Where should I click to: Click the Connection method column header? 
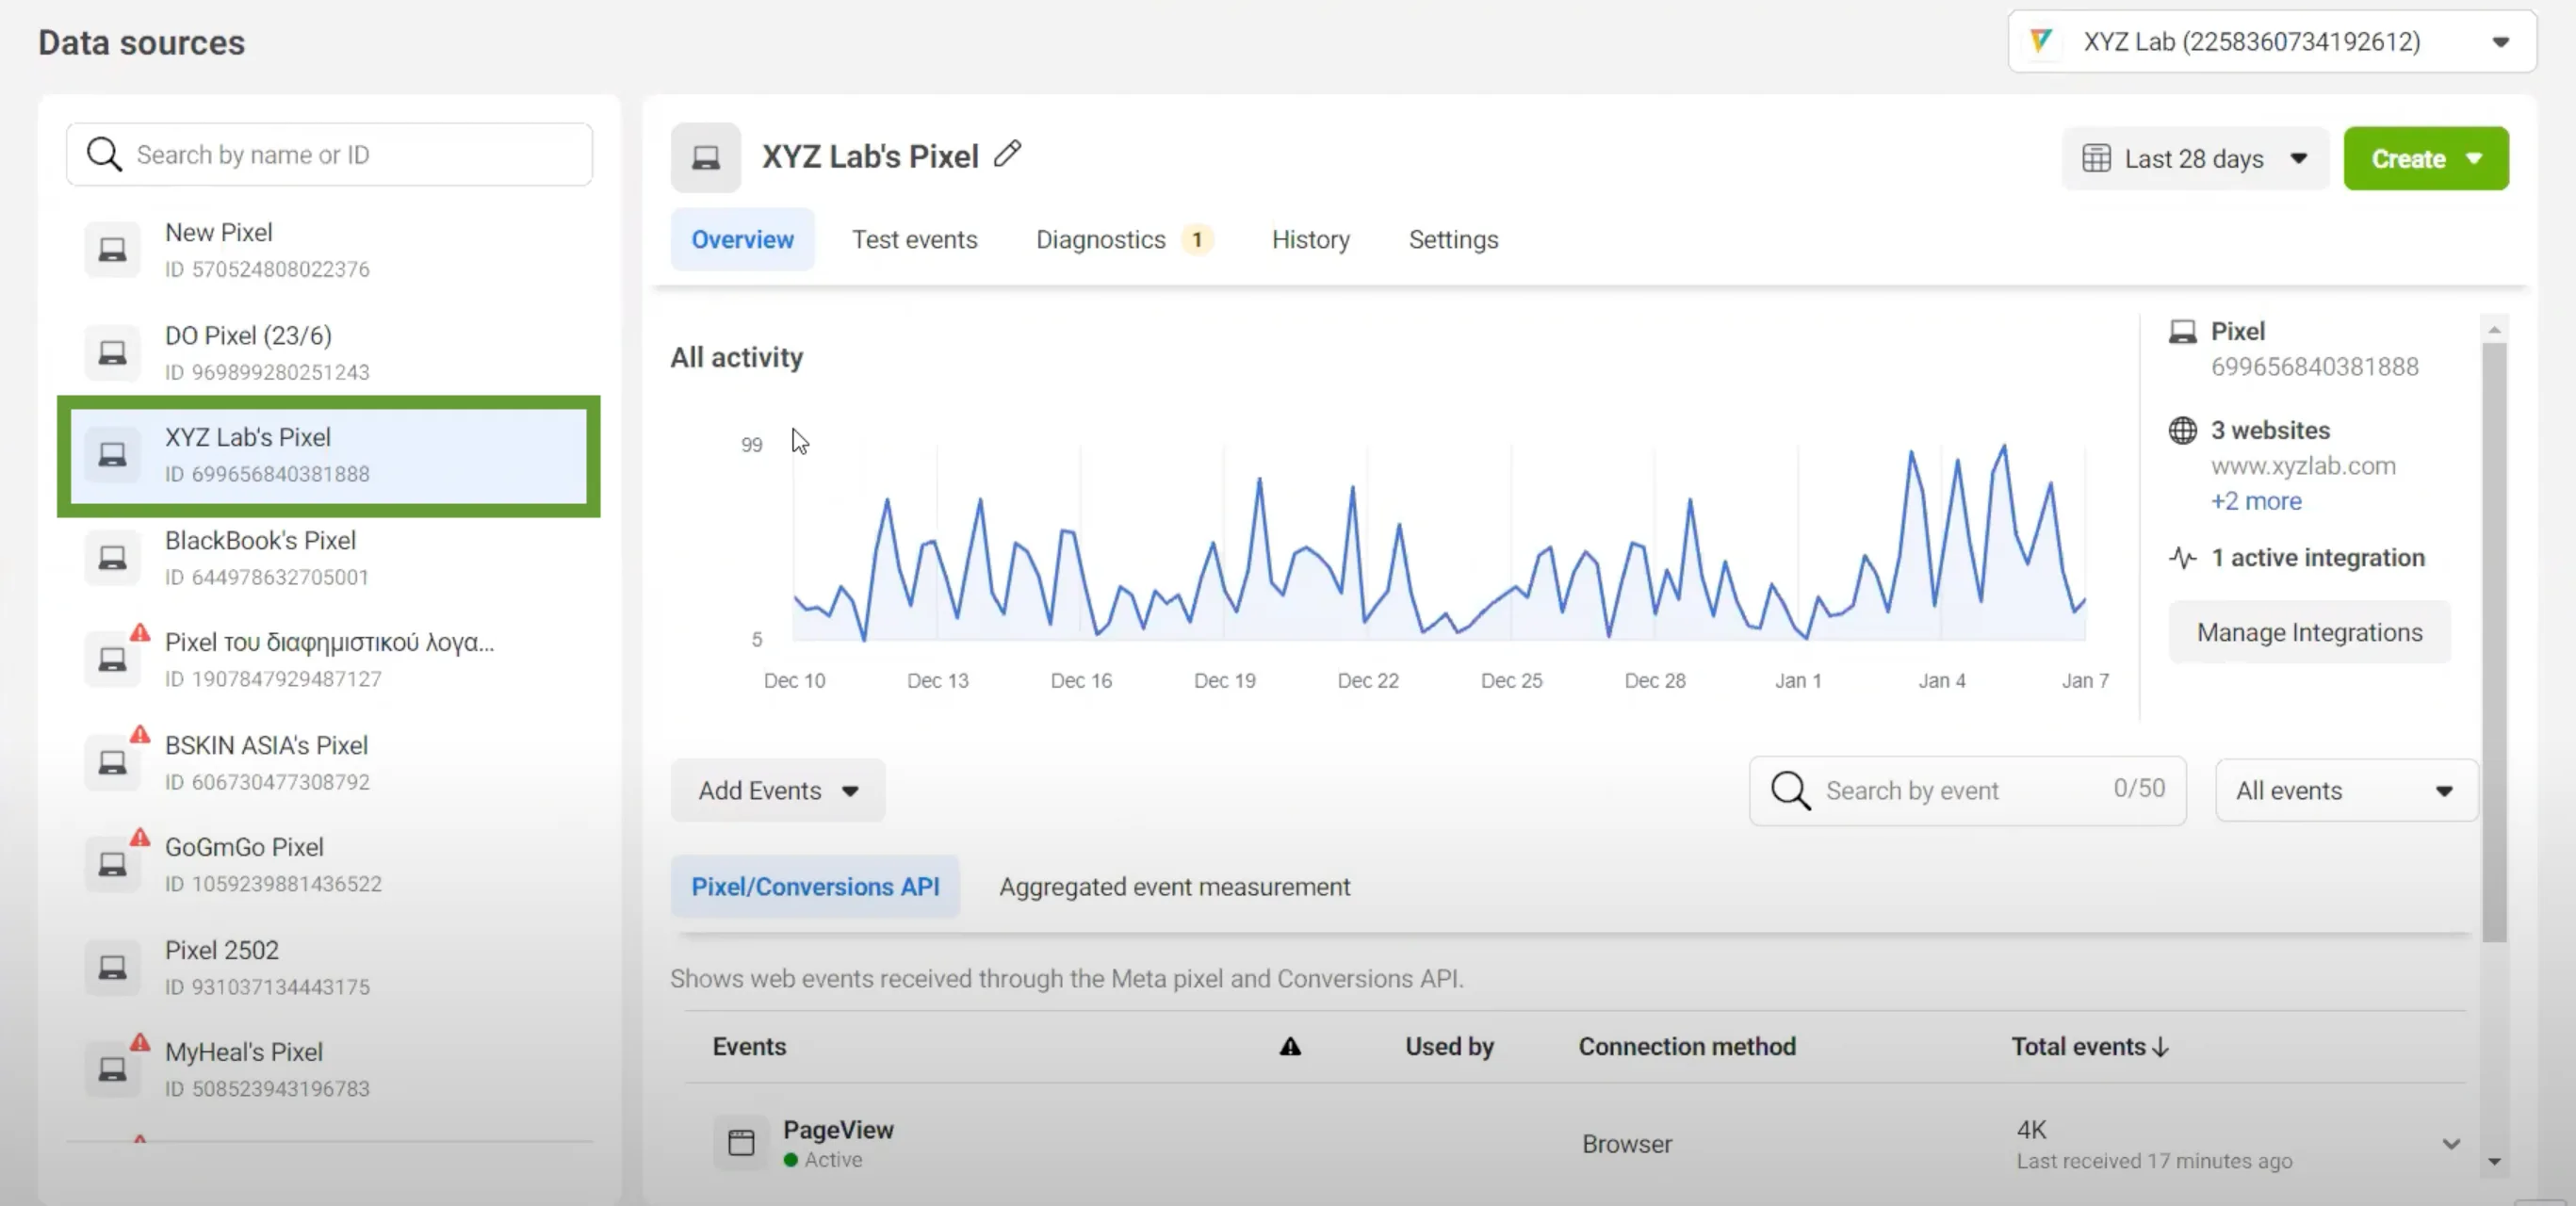click(1687, 1046)
